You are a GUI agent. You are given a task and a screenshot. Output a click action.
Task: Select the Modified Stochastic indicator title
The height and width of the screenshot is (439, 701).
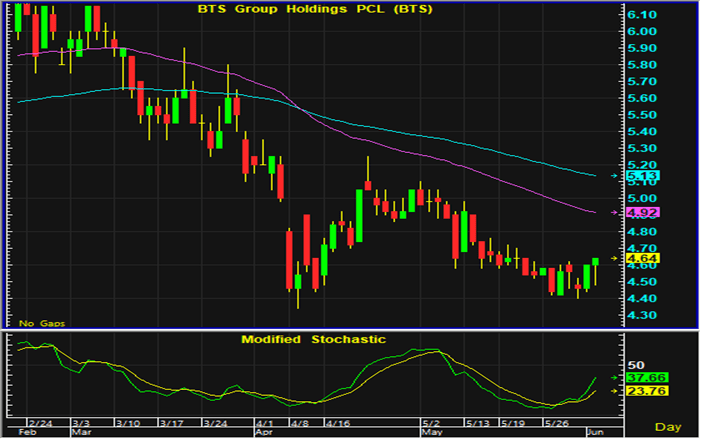313,340
